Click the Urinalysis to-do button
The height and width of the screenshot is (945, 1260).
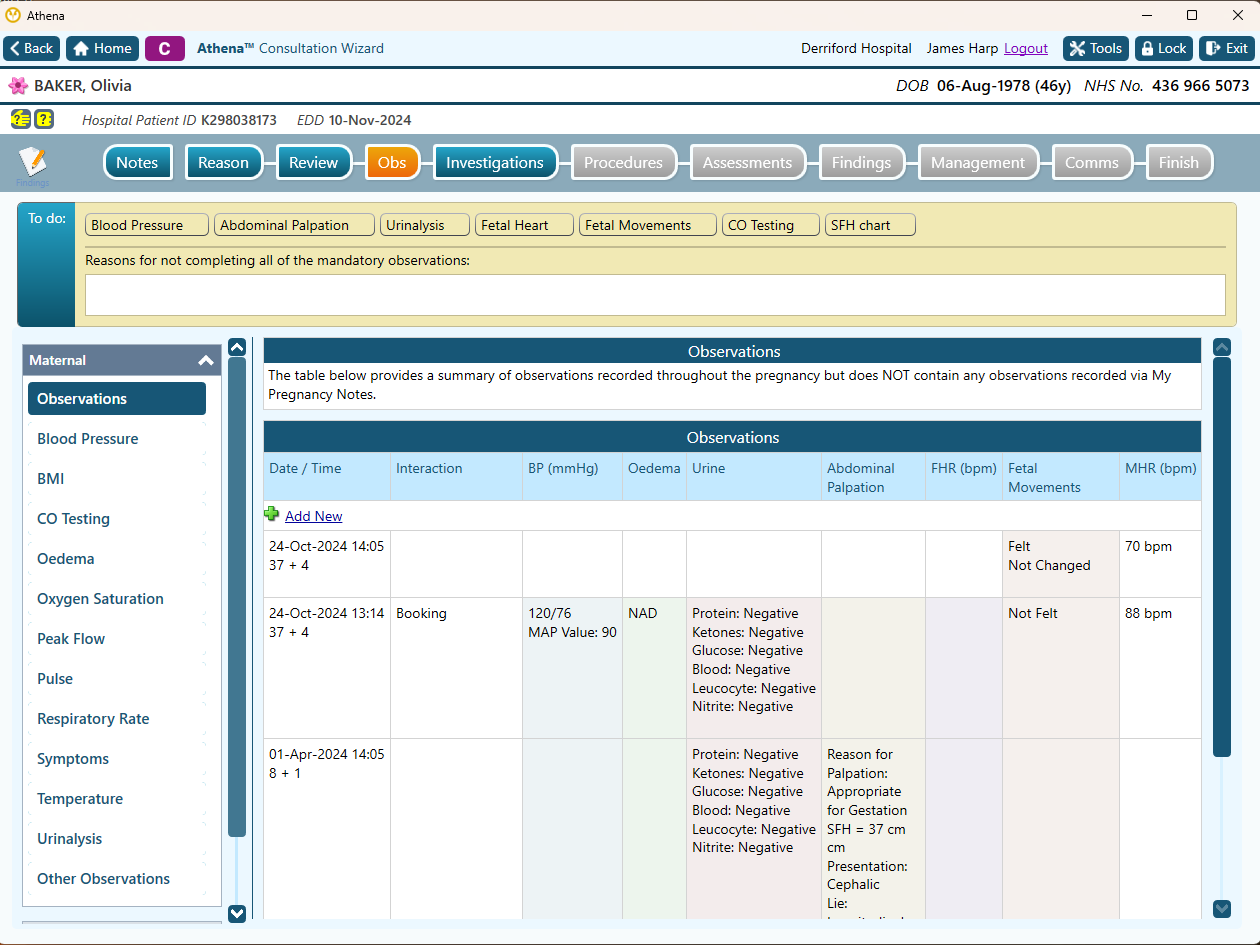(425, 225)
